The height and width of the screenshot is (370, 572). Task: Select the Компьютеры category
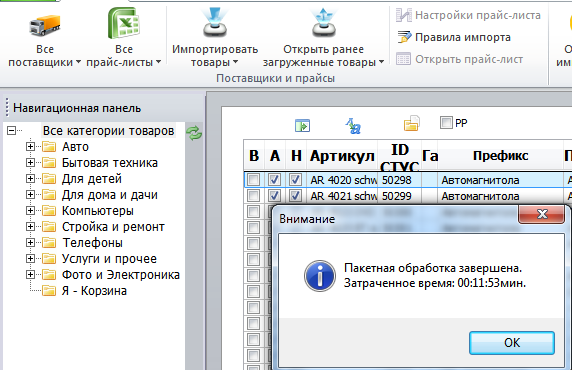tap(98, 211)
